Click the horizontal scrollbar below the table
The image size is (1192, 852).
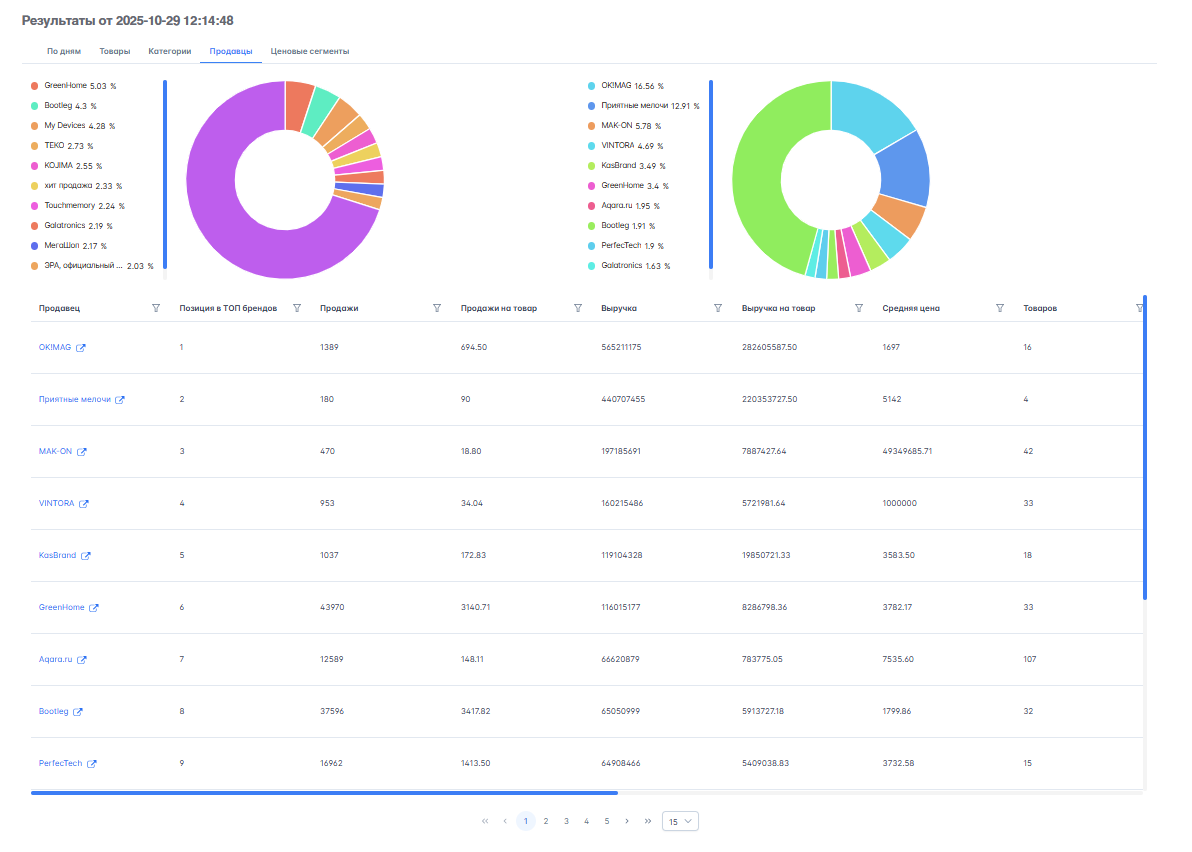point(324,793)
